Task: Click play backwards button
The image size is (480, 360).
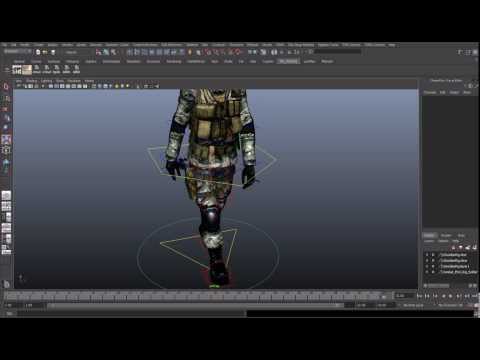Action: [x=443, y=296]
